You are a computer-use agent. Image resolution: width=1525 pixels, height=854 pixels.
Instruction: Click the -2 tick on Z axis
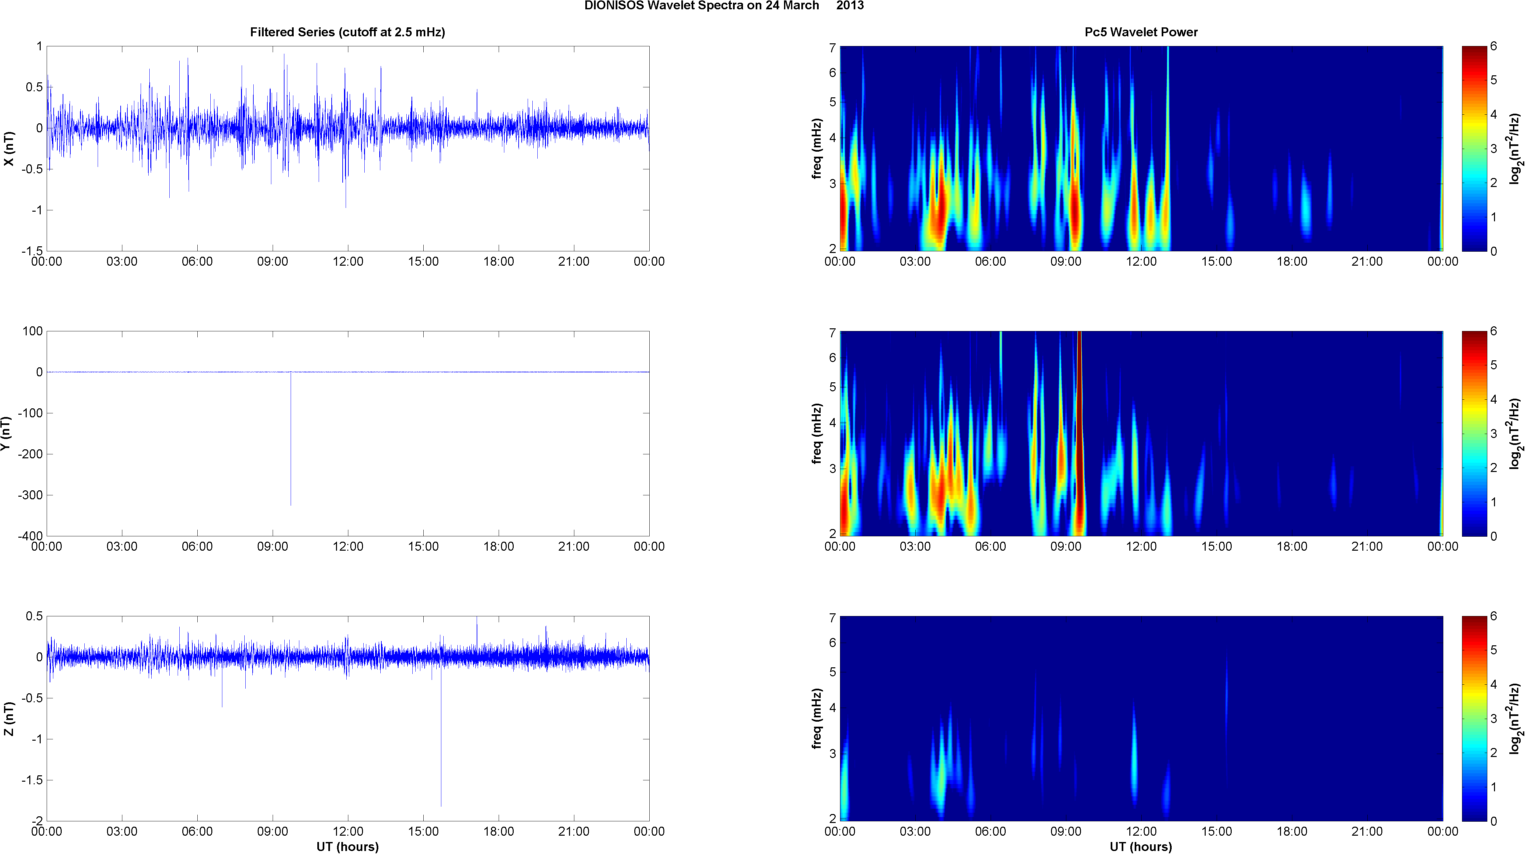pos(38,821)
